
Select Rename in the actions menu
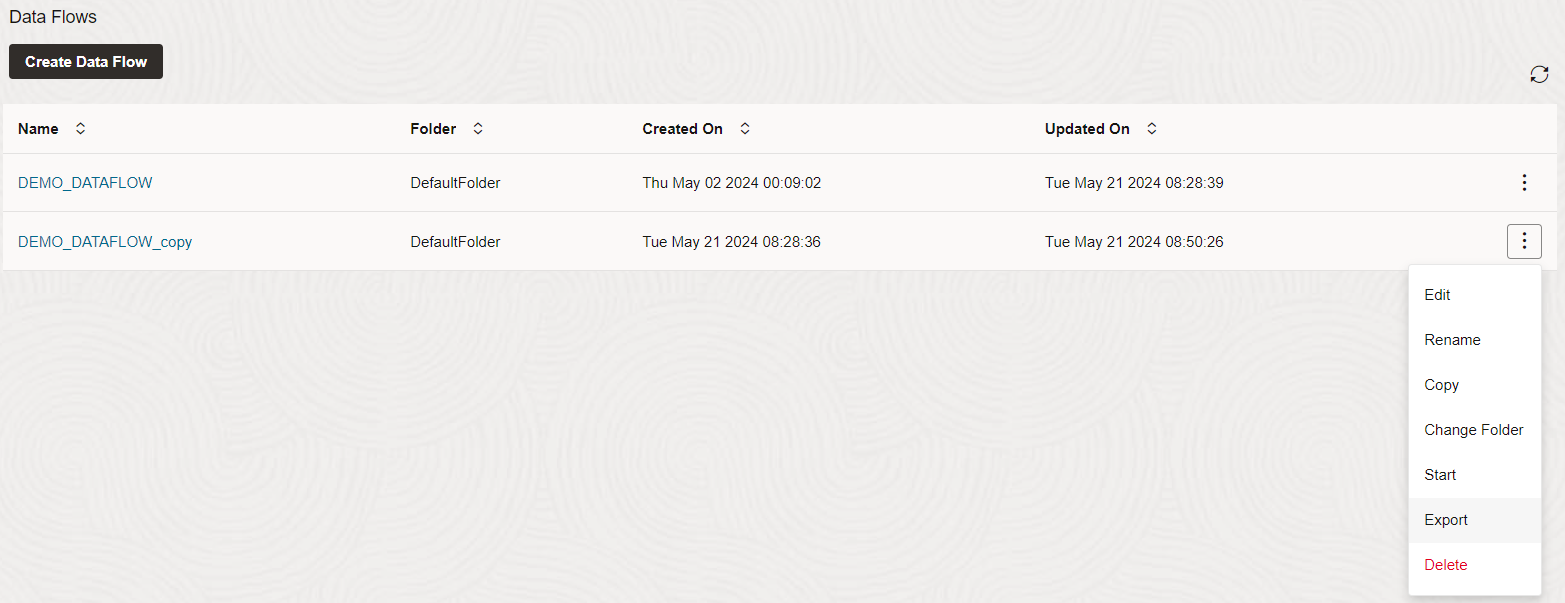click(1452, 340)
